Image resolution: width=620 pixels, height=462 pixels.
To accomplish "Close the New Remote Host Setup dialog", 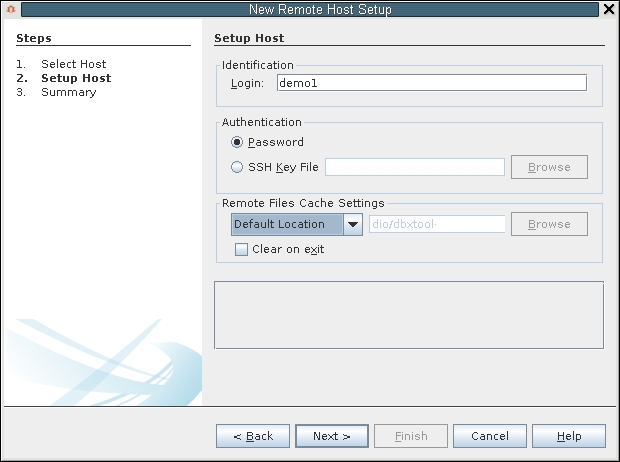I will pos(609,9).
